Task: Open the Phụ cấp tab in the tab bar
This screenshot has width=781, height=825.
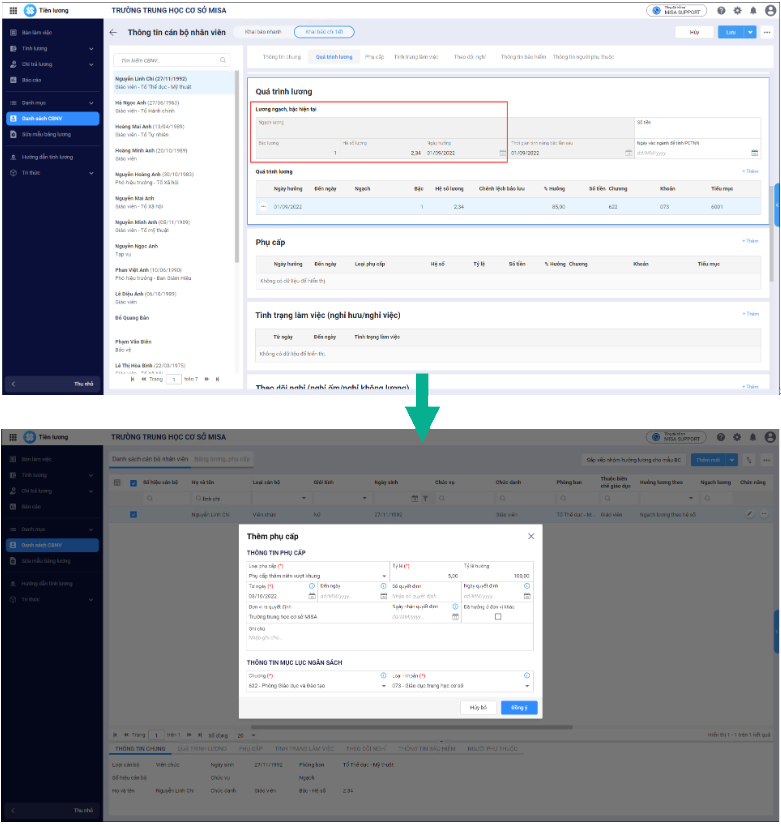Action: [375, 57]
